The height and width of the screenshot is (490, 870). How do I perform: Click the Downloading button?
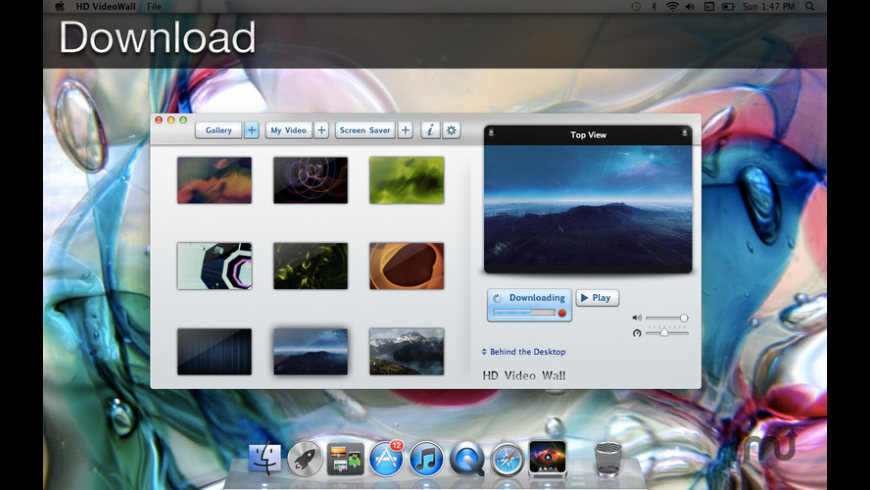(529, 305)
